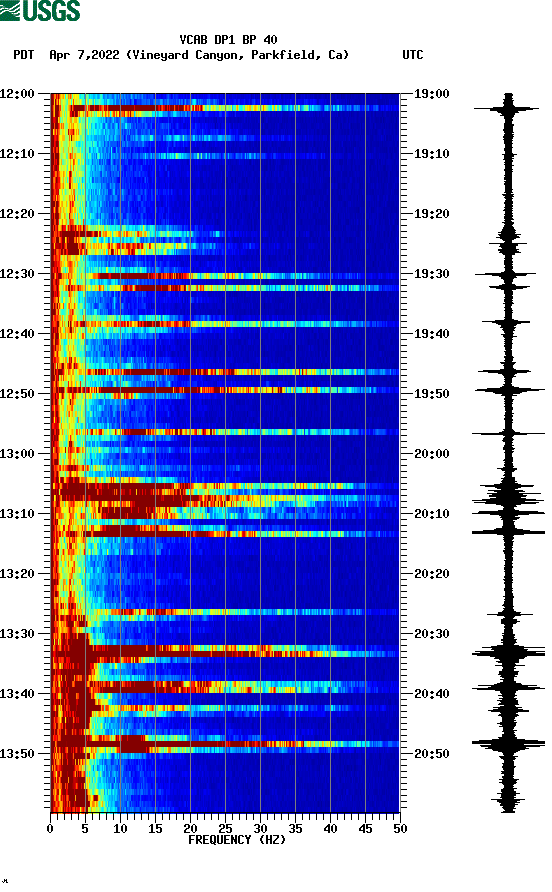The image size is (552, 892).
Task: Click the 25 Hz frequency tick label
Action: [225, 829]
